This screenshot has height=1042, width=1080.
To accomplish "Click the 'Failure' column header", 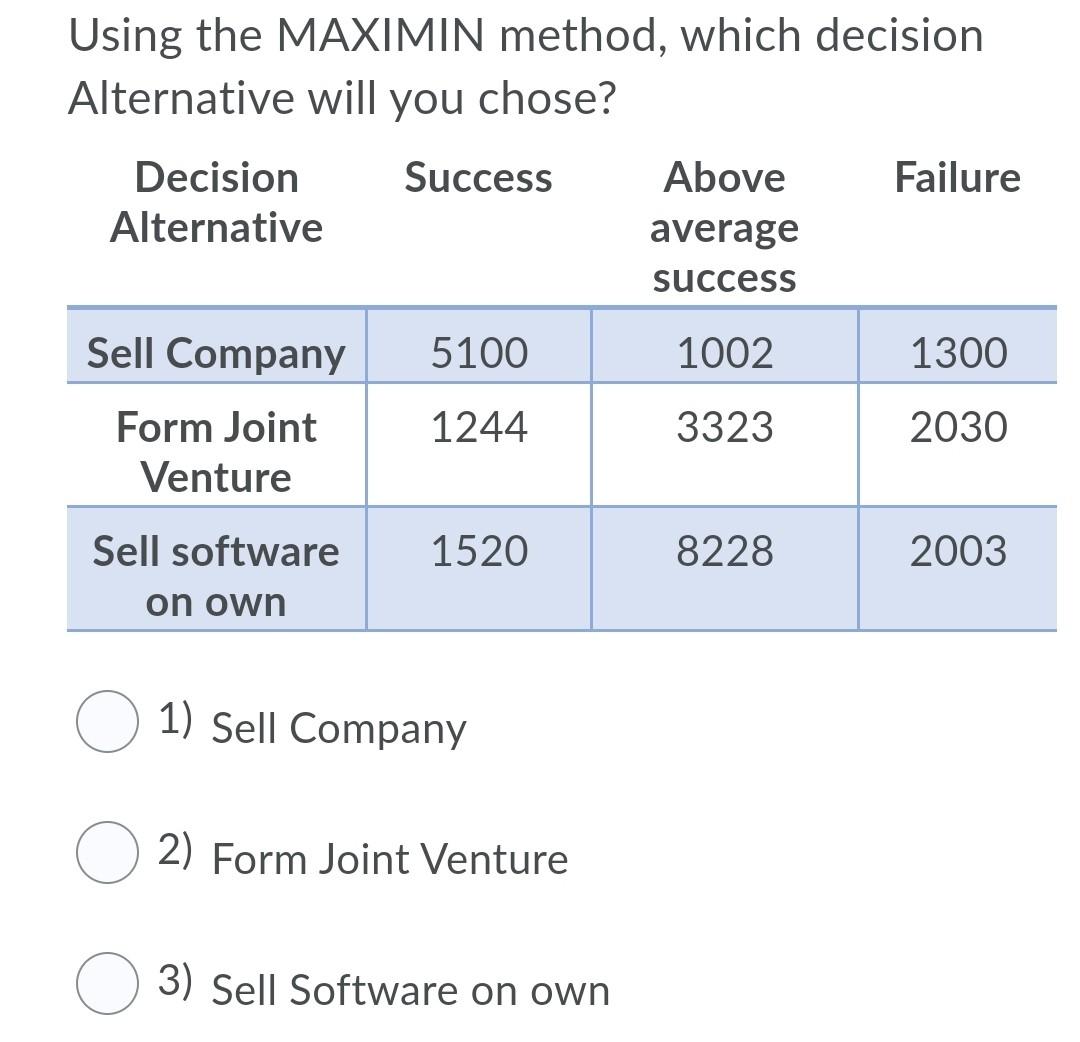I will pyautogui.click(x=959, y=178).
